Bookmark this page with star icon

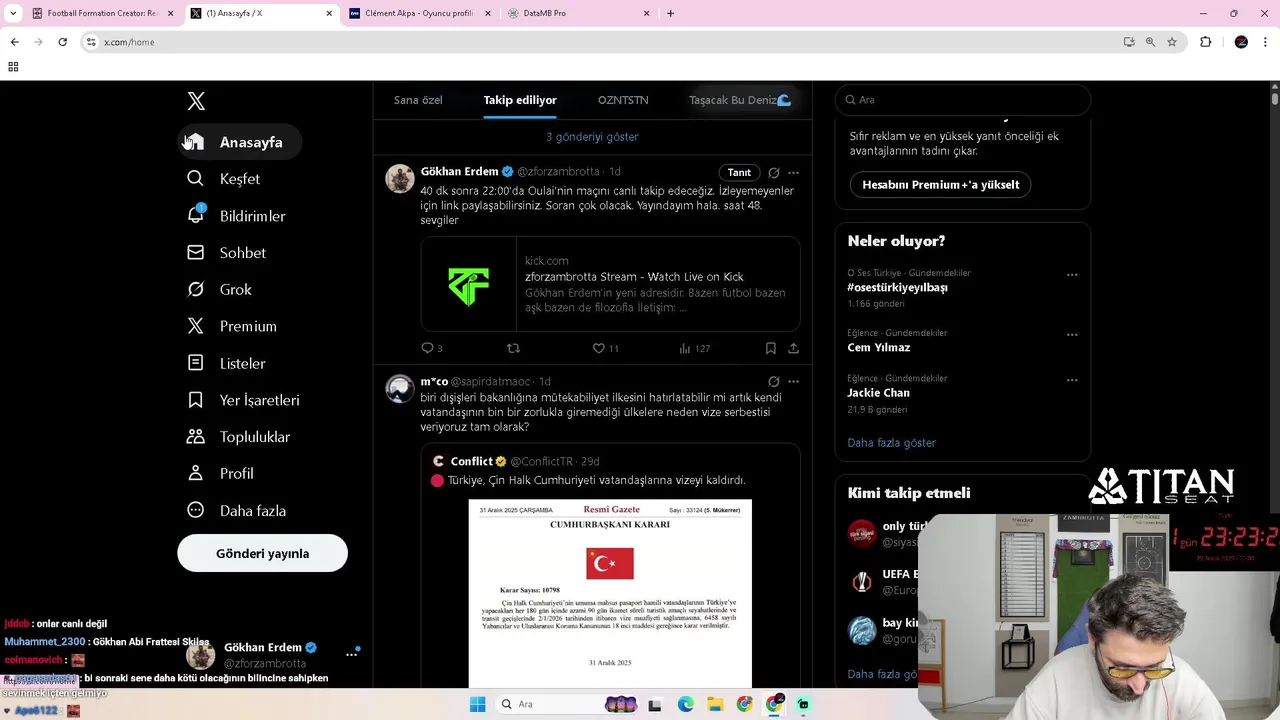coord(1172,42)
